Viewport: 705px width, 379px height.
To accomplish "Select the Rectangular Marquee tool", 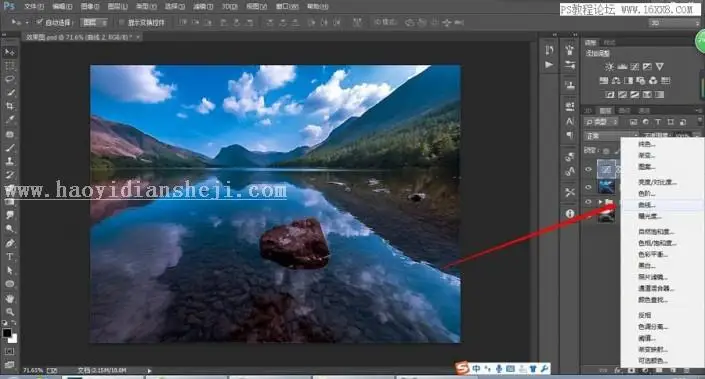I will tap(9, 66).
